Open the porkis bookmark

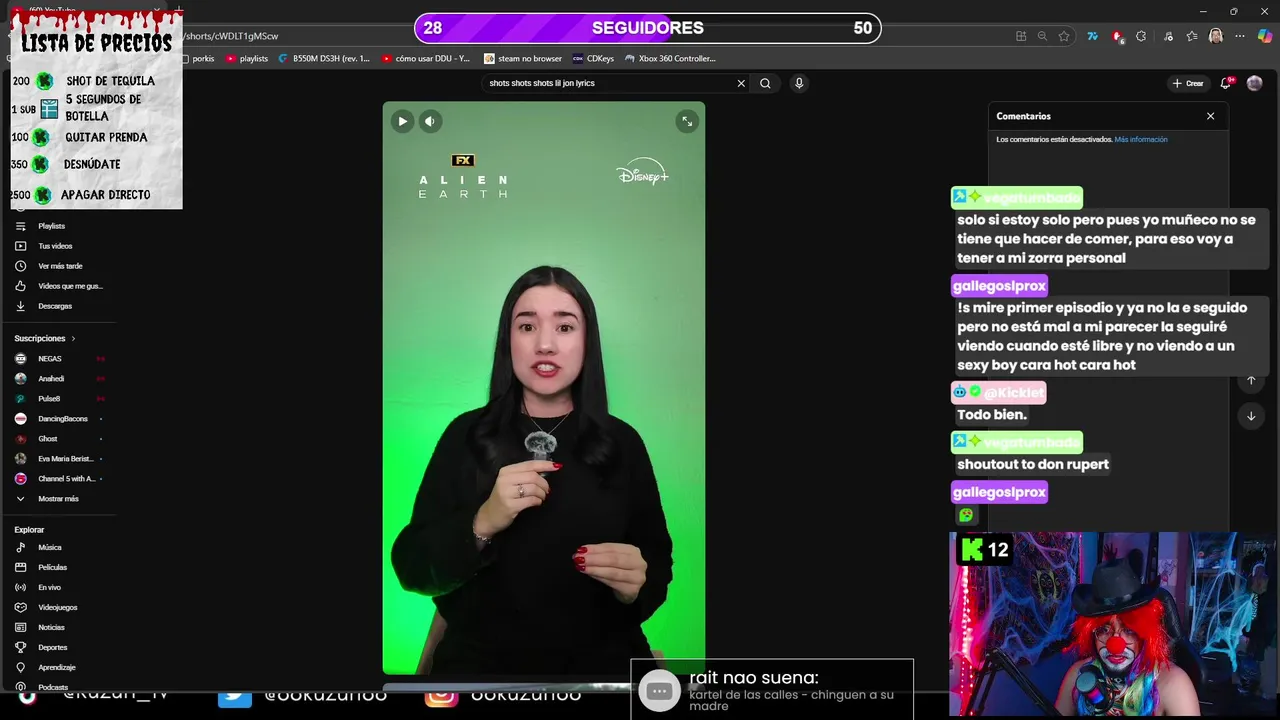pos(200,59)
